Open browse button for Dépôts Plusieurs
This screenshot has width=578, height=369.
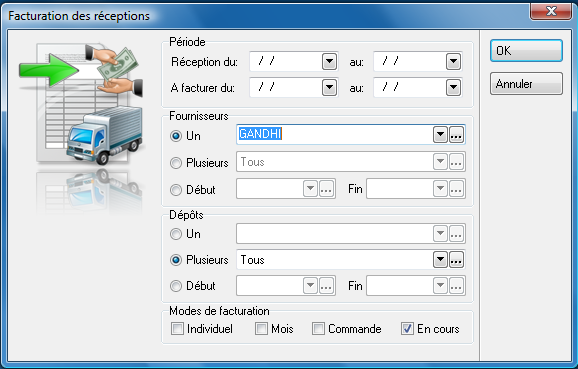tap(456, 260)
